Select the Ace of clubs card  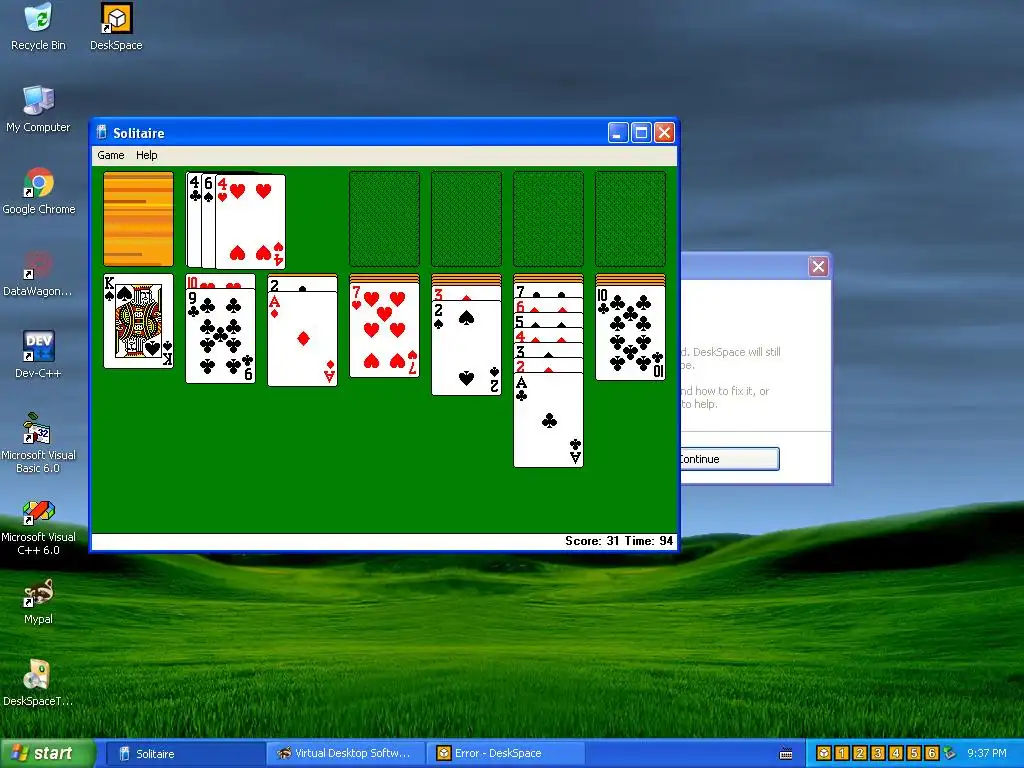pos(549,420)
